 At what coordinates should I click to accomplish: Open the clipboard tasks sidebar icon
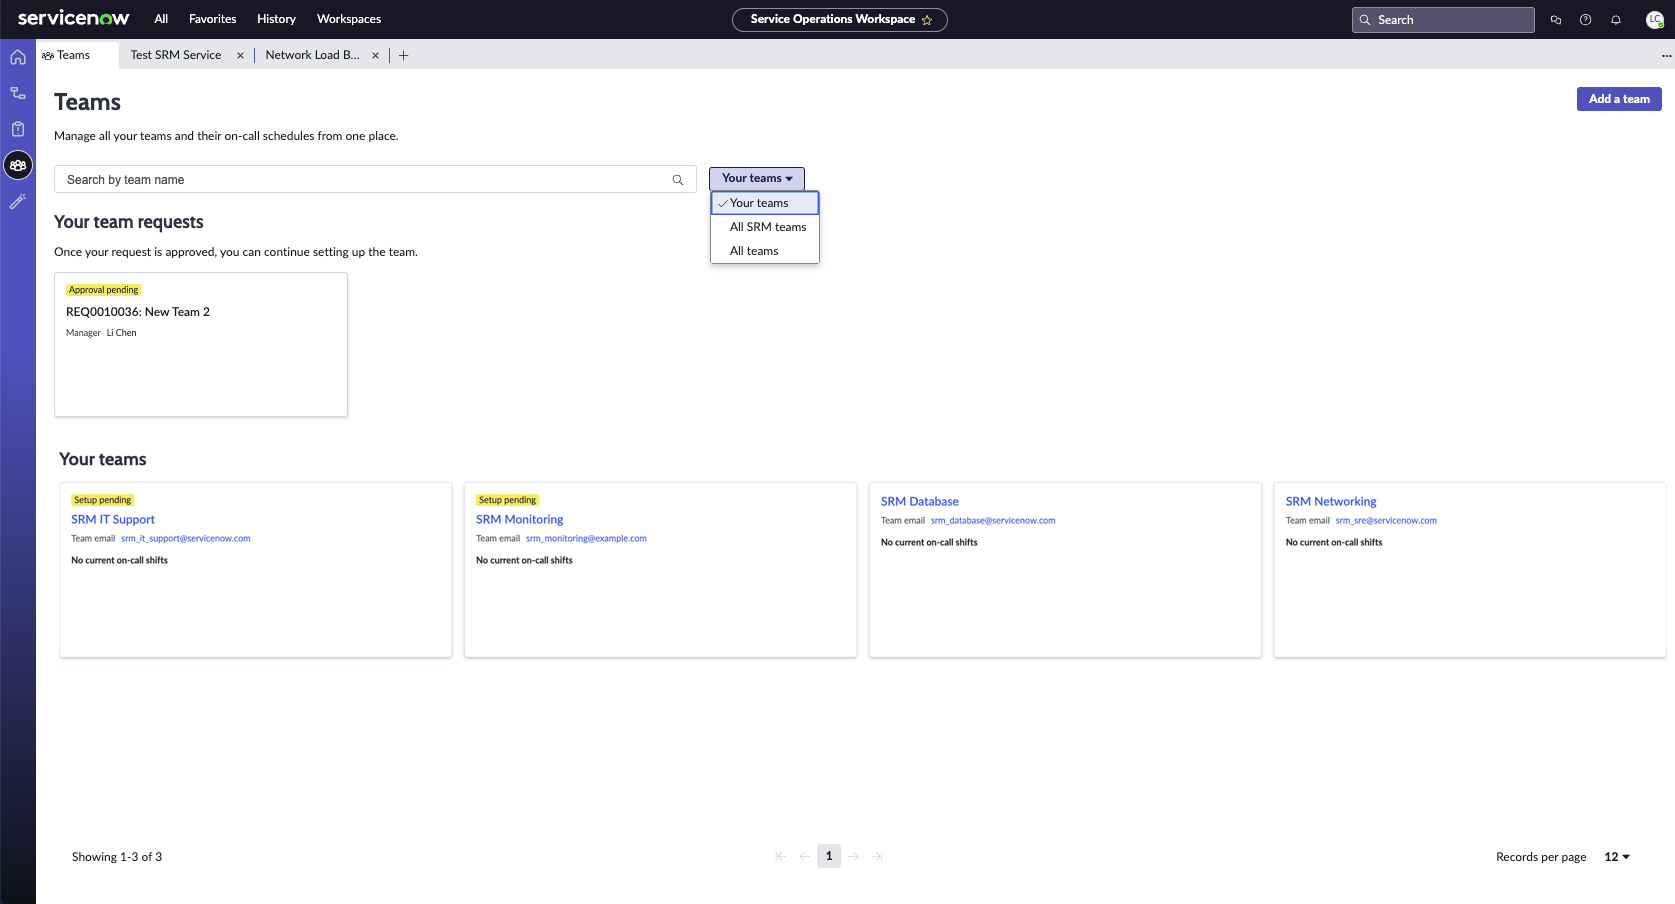(18, 129)
